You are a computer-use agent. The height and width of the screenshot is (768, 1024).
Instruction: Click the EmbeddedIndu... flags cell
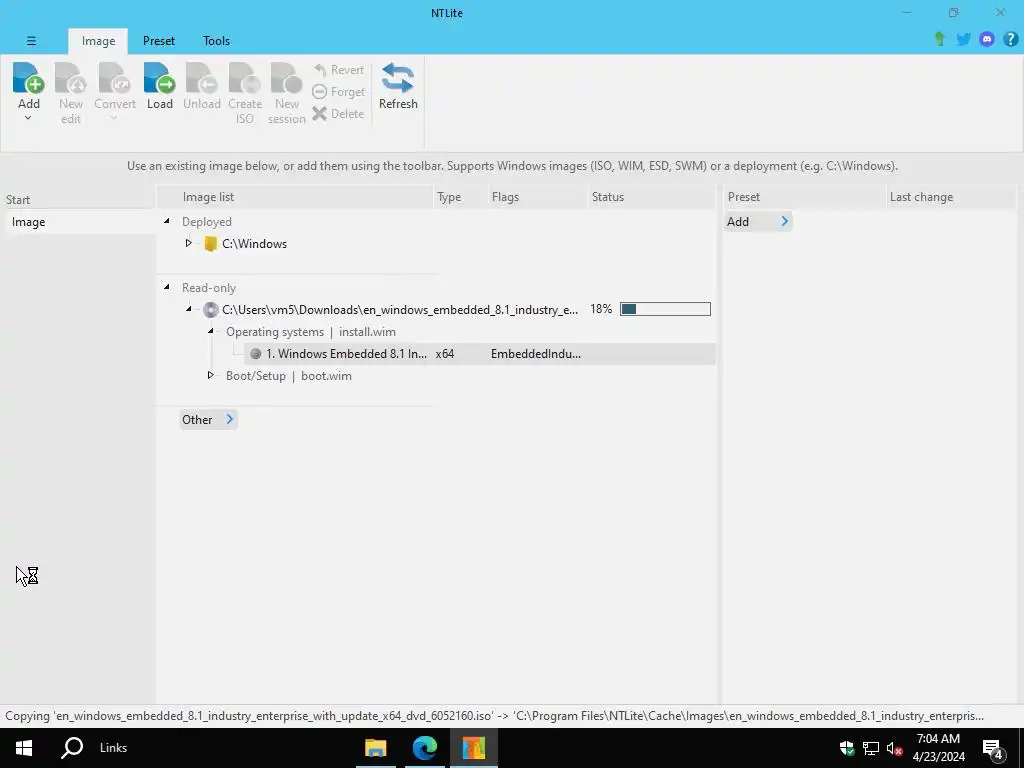tap(536, 354)
